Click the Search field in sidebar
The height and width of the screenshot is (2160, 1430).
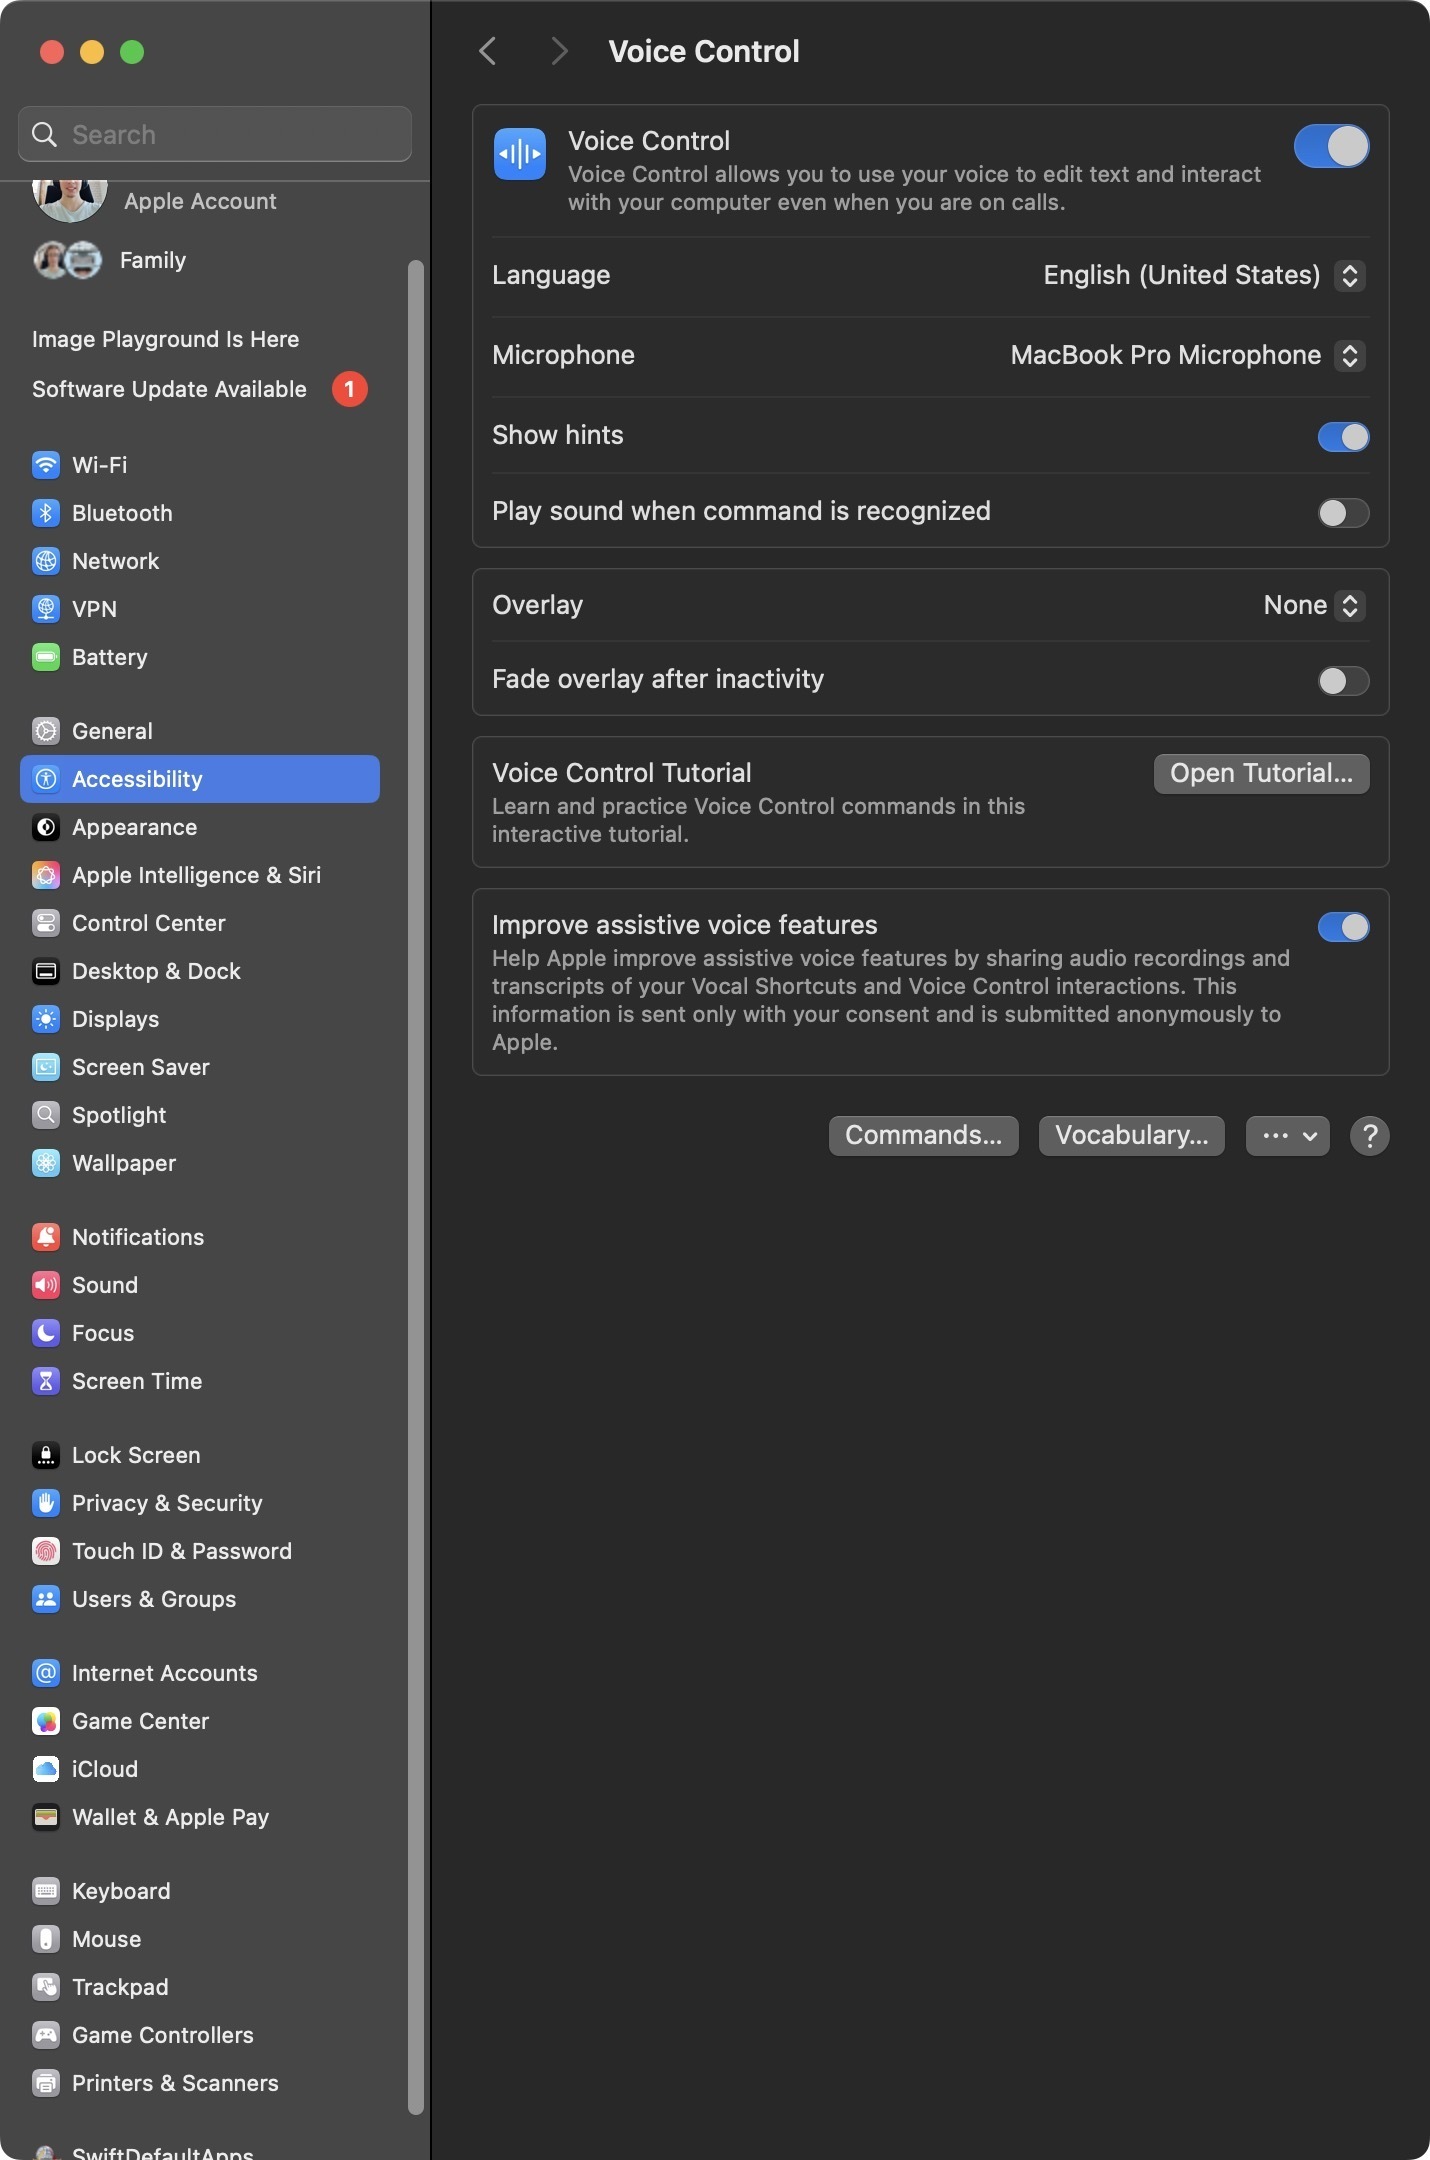coord(215,134)
